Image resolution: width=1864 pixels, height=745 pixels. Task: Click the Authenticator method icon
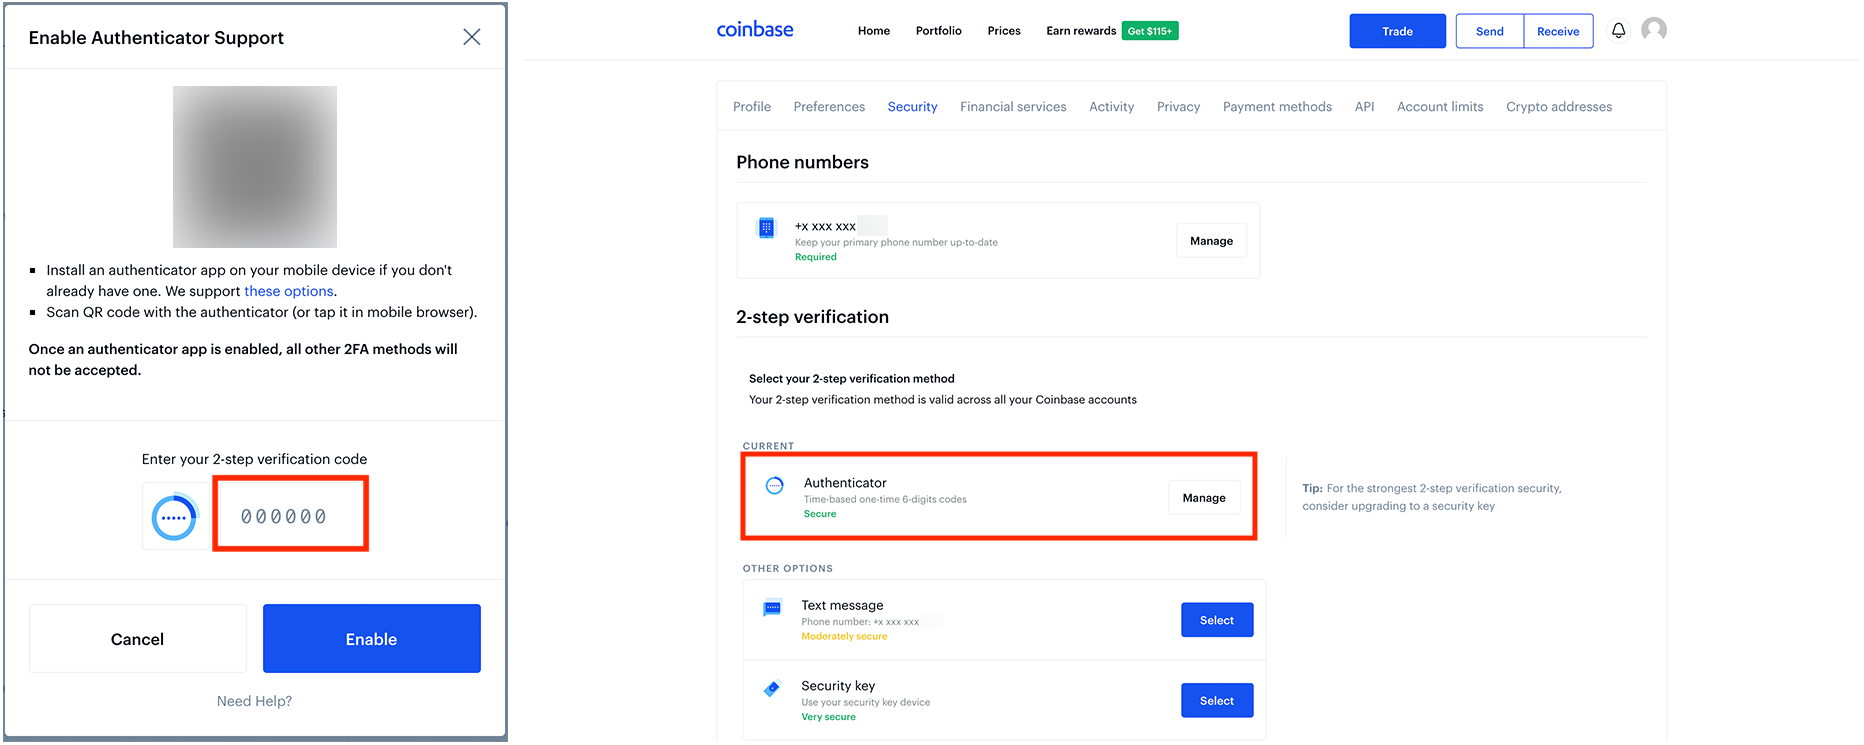click(x=775, y=486)
